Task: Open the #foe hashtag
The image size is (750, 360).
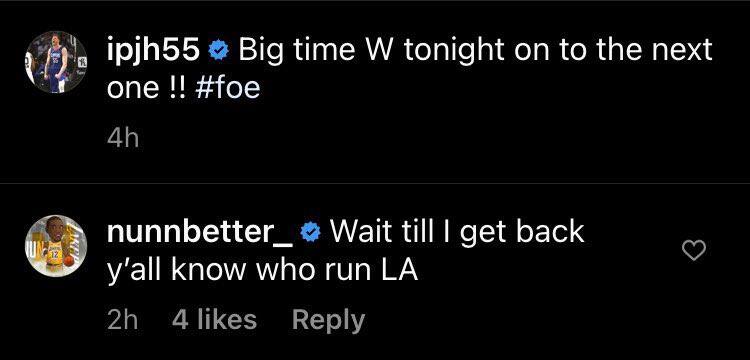Action: 228,88
